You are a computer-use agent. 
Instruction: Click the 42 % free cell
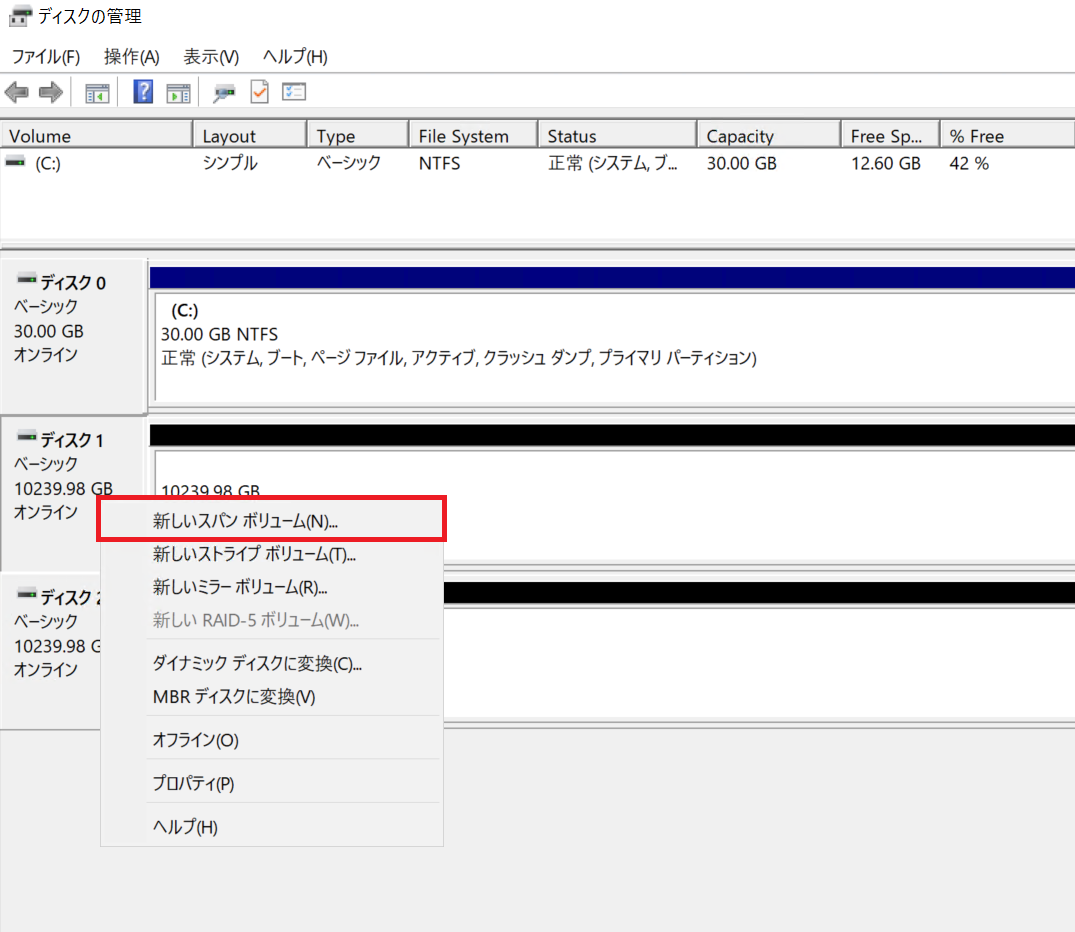click(x=969, y=163)
